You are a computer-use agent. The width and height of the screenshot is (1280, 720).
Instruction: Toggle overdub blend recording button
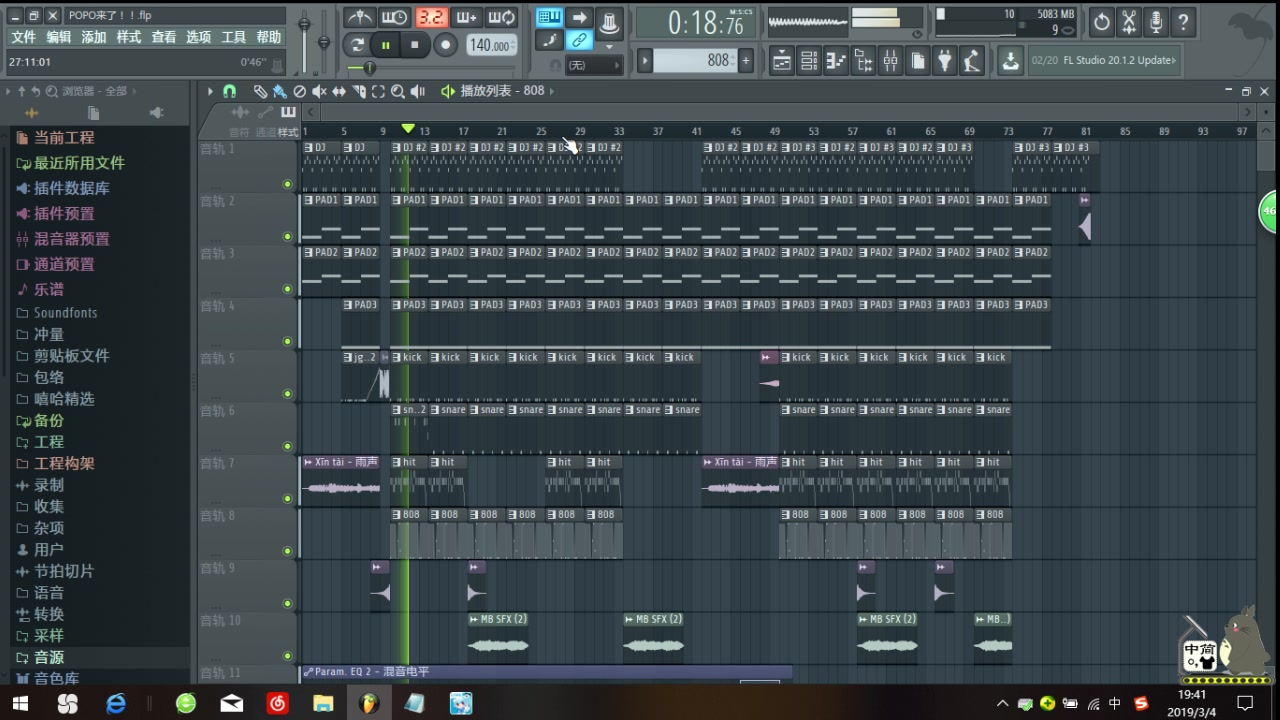(466, 17)
